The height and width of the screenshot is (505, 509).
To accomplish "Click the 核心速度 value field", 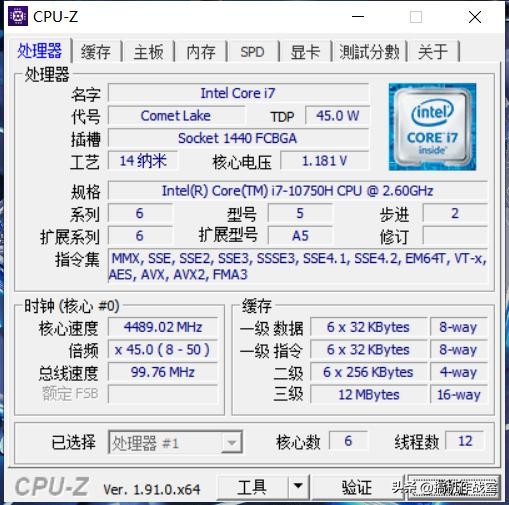I will point(163,327).
